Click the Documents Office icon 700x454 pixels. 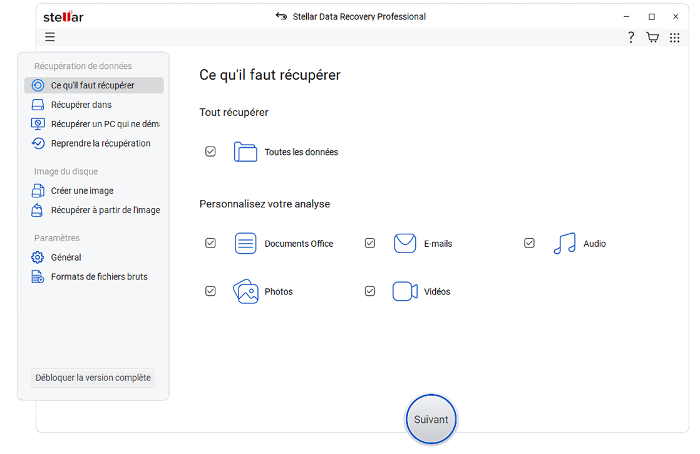(245, 243)
